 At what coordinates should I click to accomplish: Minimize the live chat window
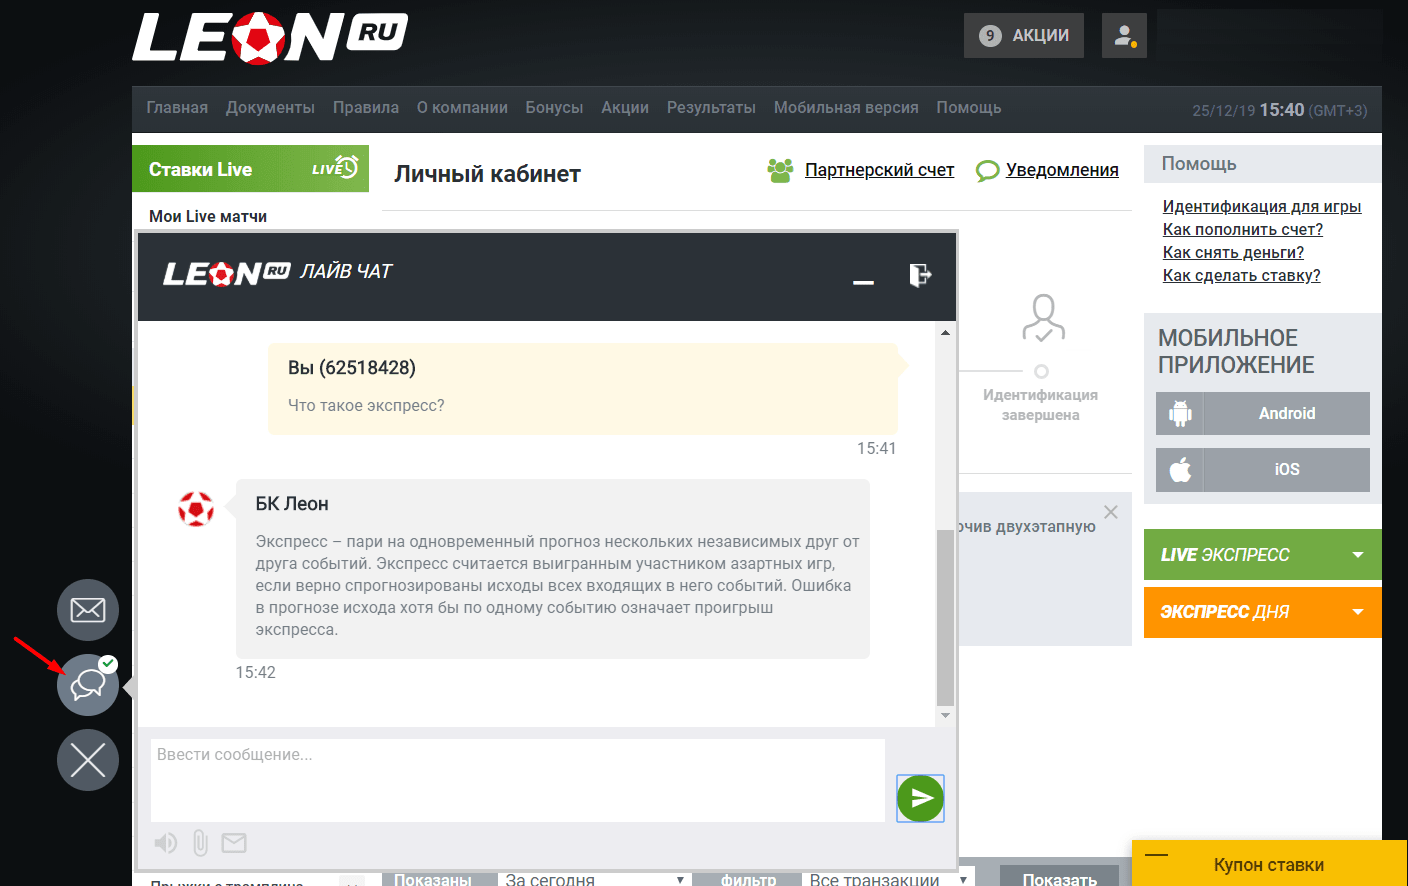click(x=864, y=282)
